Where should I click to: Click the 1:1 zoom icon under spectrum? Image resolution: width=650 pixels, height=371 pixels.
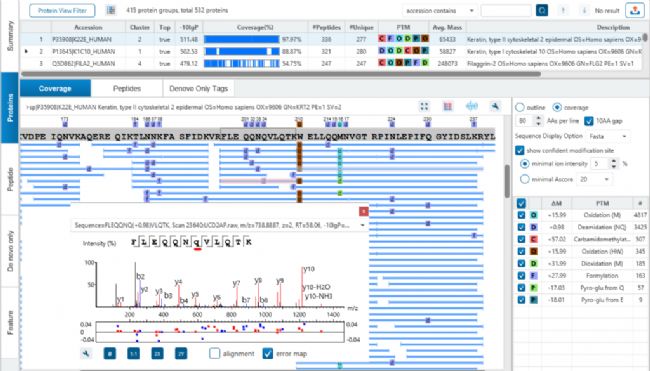(x=133, y=354)
